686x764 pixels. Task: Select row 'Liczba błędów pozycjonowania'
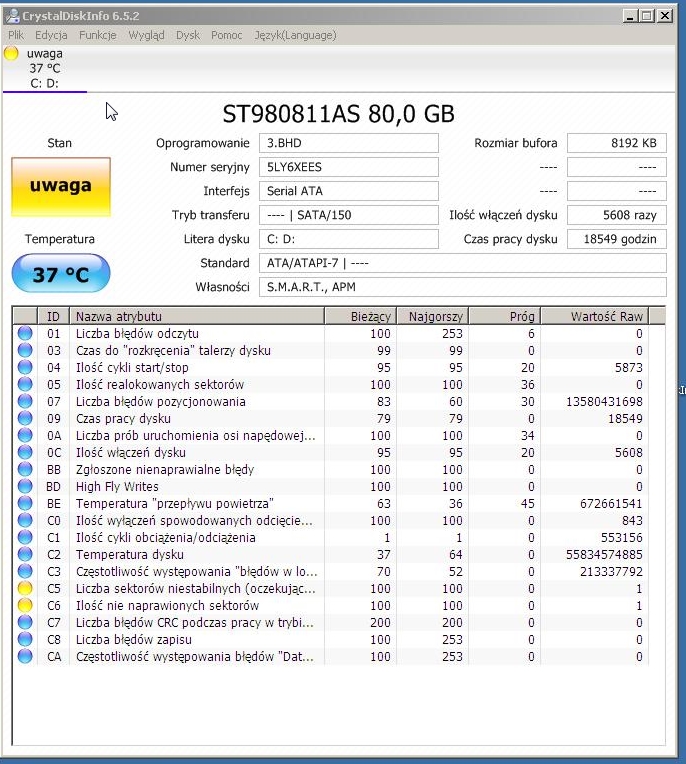click(331, 401)
